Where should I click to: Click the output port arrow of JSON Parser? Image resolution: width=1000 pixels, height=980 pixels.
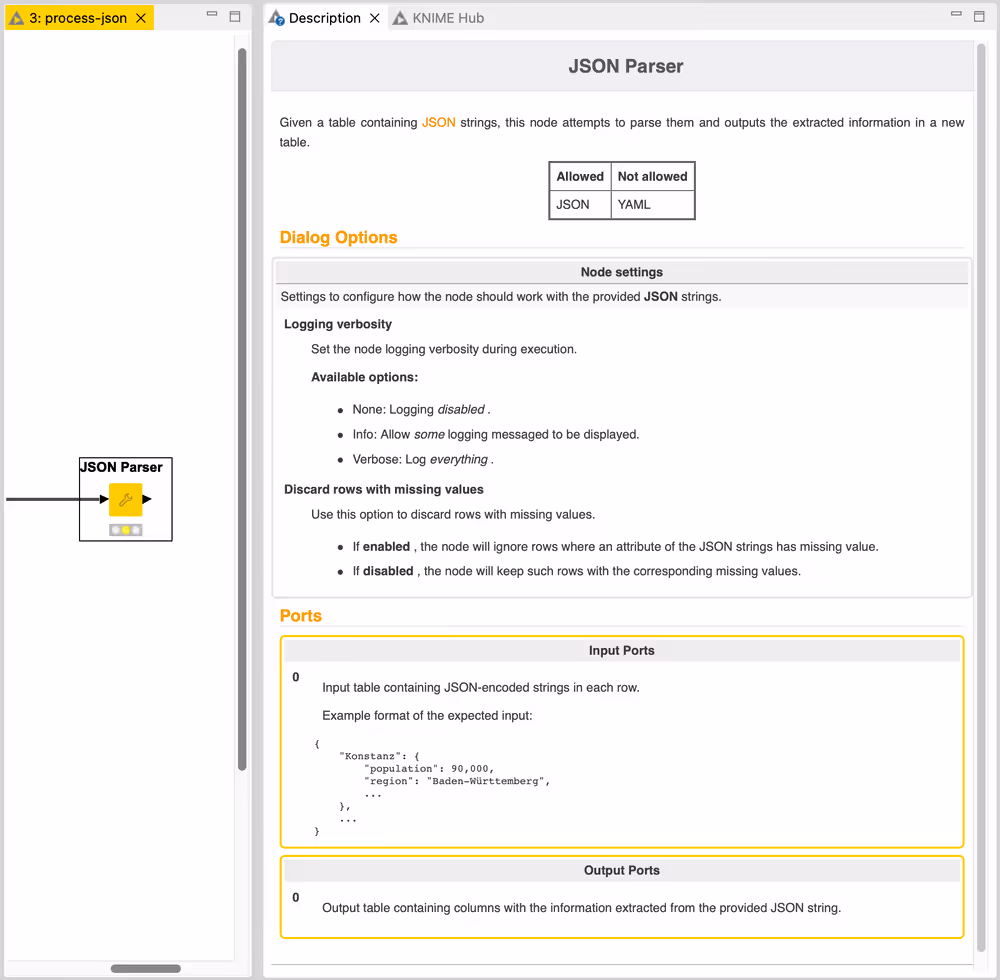pos(147,498)
